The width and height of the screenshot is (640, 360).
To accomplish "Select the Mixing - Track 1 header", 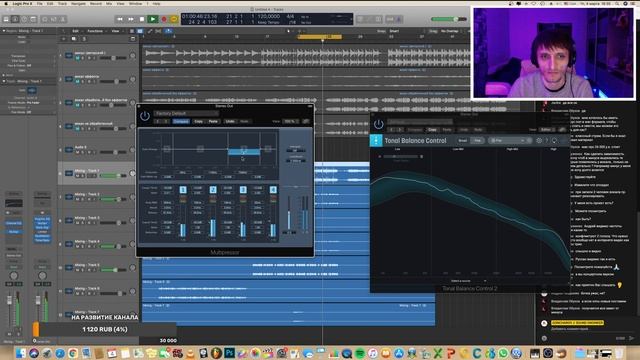I will point(98,173).
